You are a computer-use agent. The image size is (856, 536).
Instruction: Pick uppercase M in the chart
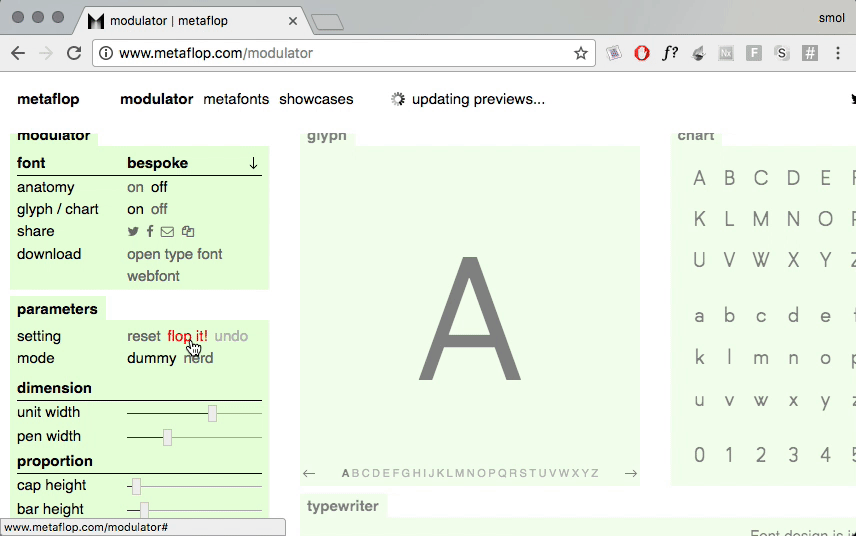pyautogui.click(x=760, y=219)
